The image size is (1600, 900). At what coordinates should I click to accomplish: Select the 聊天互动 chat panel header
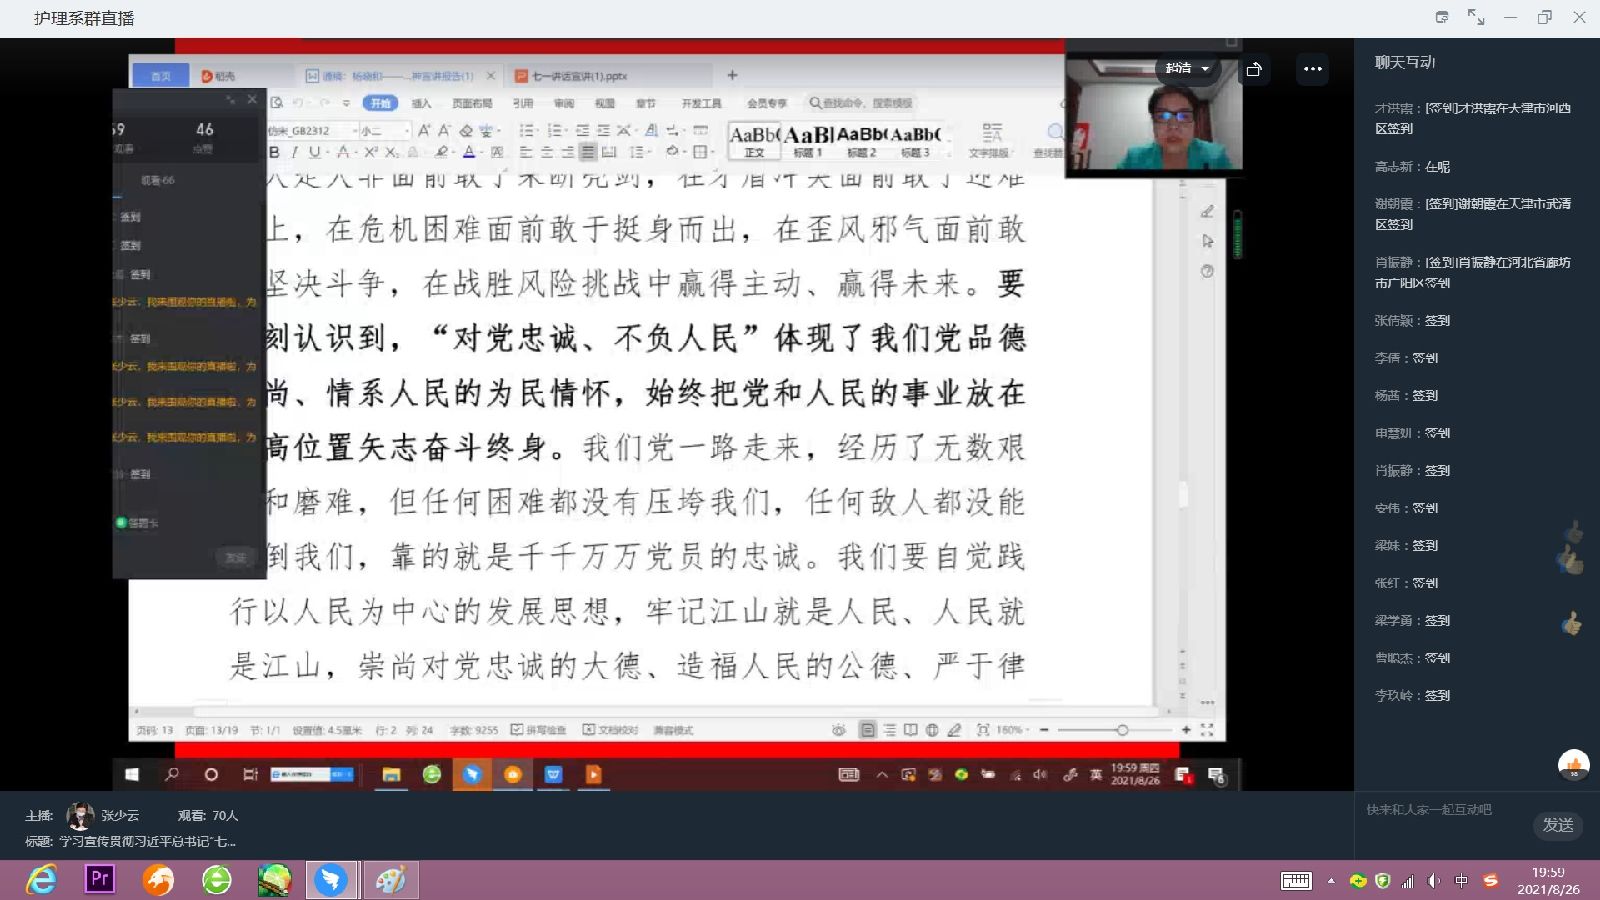point(1405,62)
